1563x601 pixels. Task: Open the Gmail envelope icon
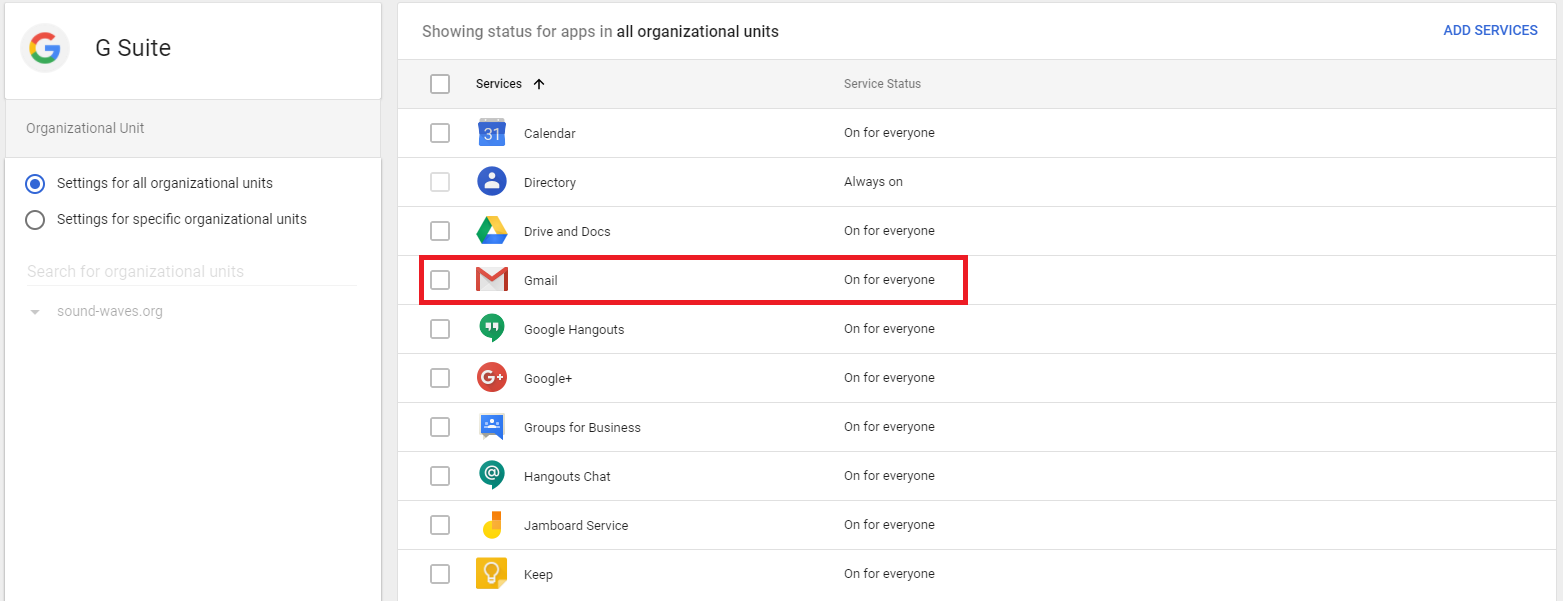point(492,280)
